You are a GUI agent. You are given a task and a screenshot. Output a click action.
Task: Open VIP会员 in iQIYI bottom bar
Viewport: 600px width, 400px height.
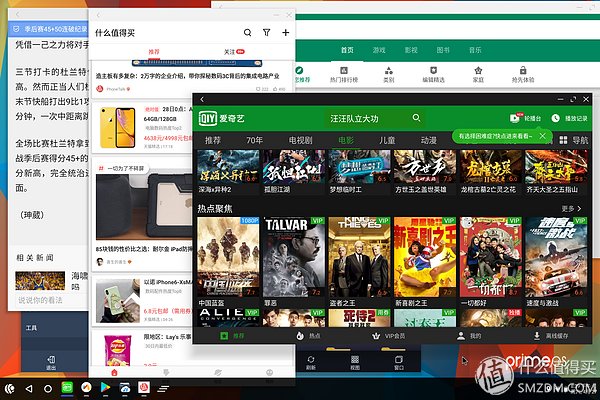(x=388, y=336)
